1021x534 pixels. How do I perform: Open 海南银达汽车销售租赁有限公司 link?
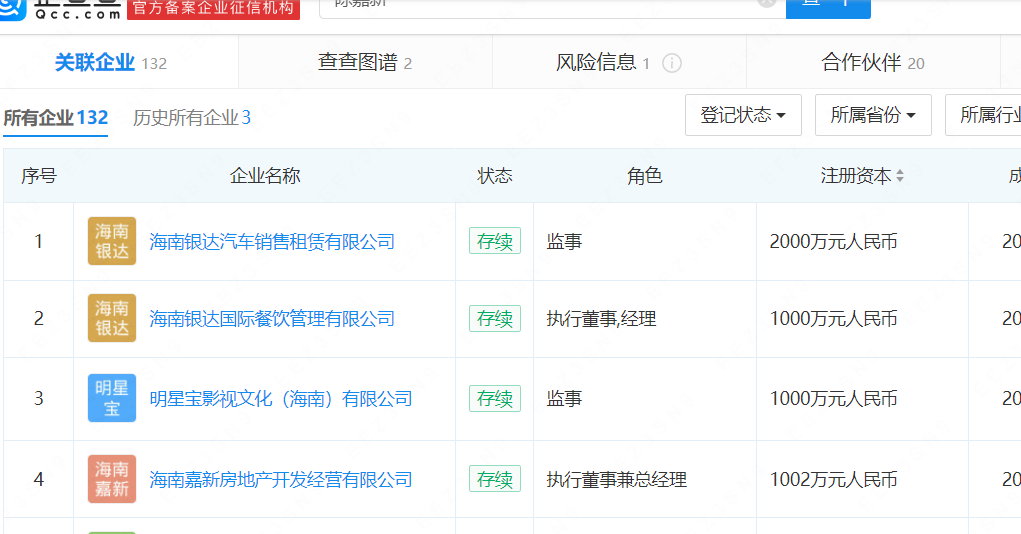pyautogui.click(x=272, y=242)
